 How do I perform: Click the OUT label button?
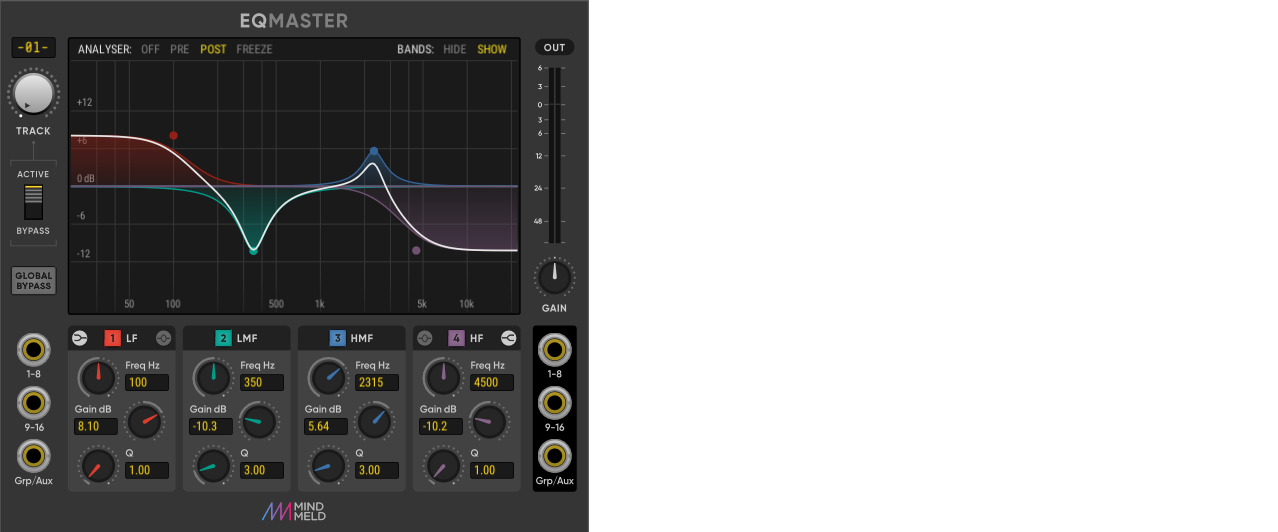(x=554, y=48)
